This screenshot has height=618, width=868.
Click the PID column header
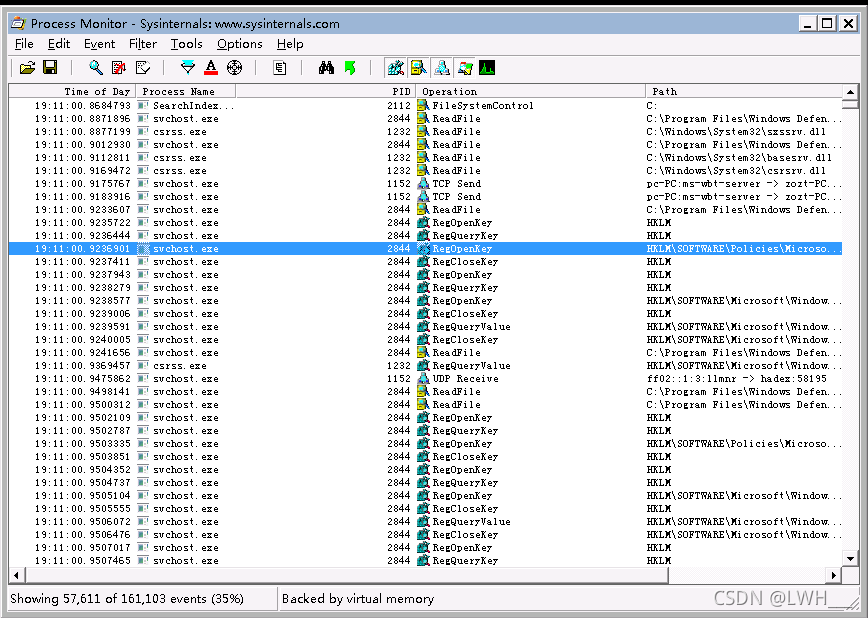point(326,91)
